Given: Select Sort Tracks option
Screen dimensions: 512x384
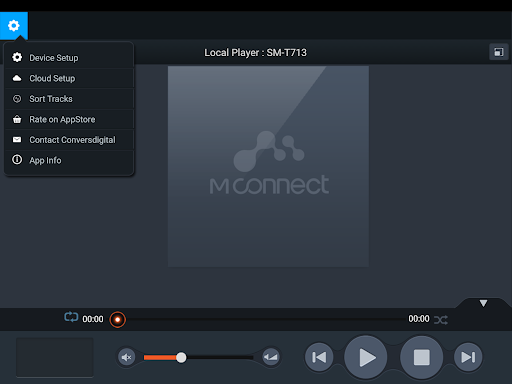Looking at the screenshot, I should (x=69, y=99).
